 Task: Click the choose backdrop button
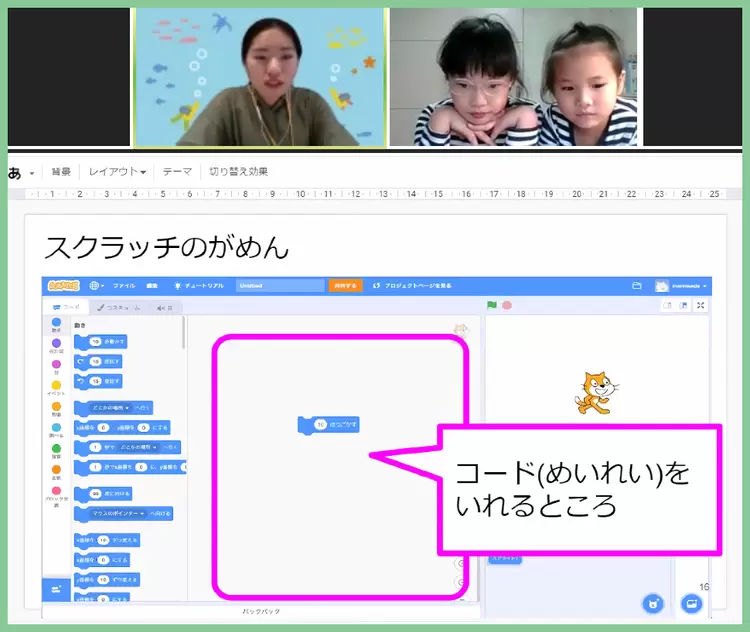coord(690,603)
